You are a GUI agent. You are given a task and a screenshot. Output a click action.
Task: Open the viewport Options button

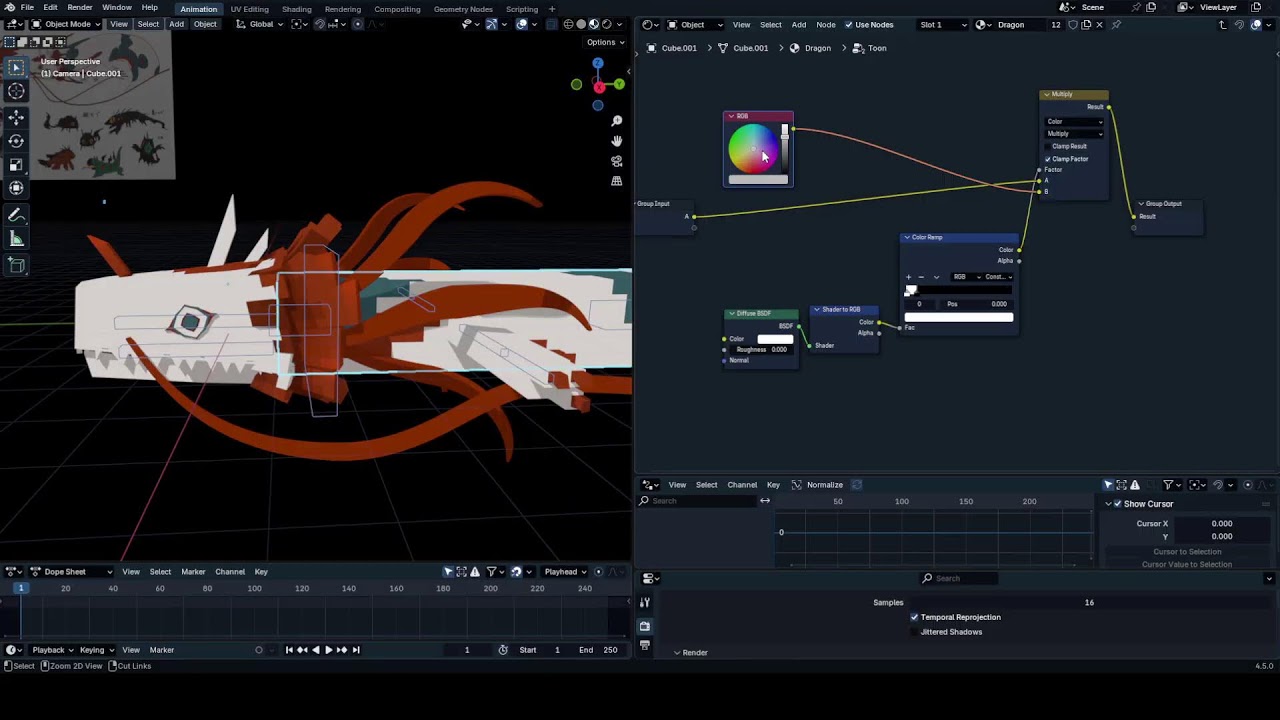click(x=605, y=42)
